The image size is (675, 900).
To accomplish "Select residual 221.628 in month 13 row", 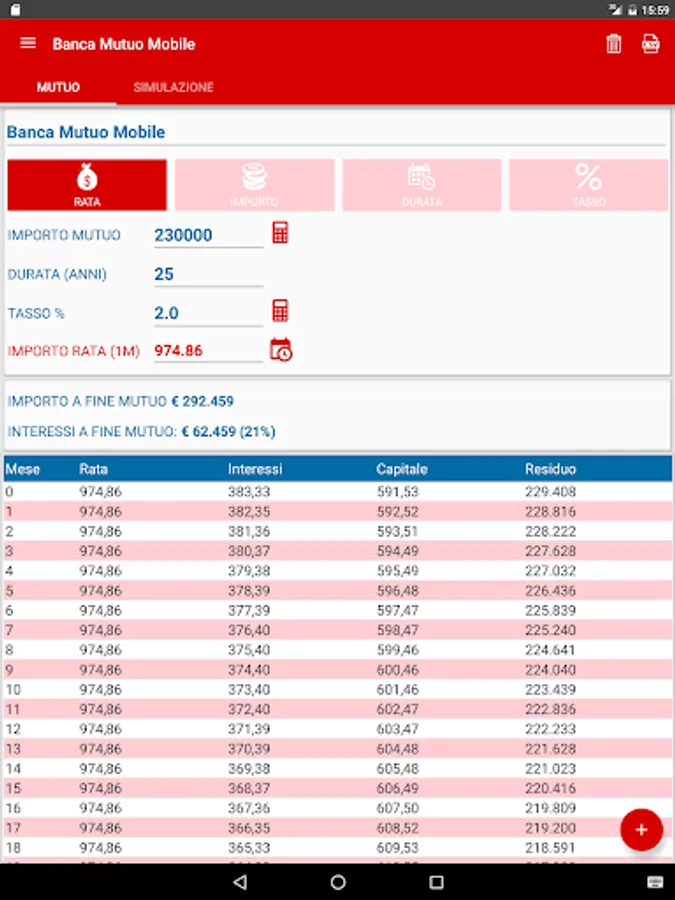I will pos(550,749).
